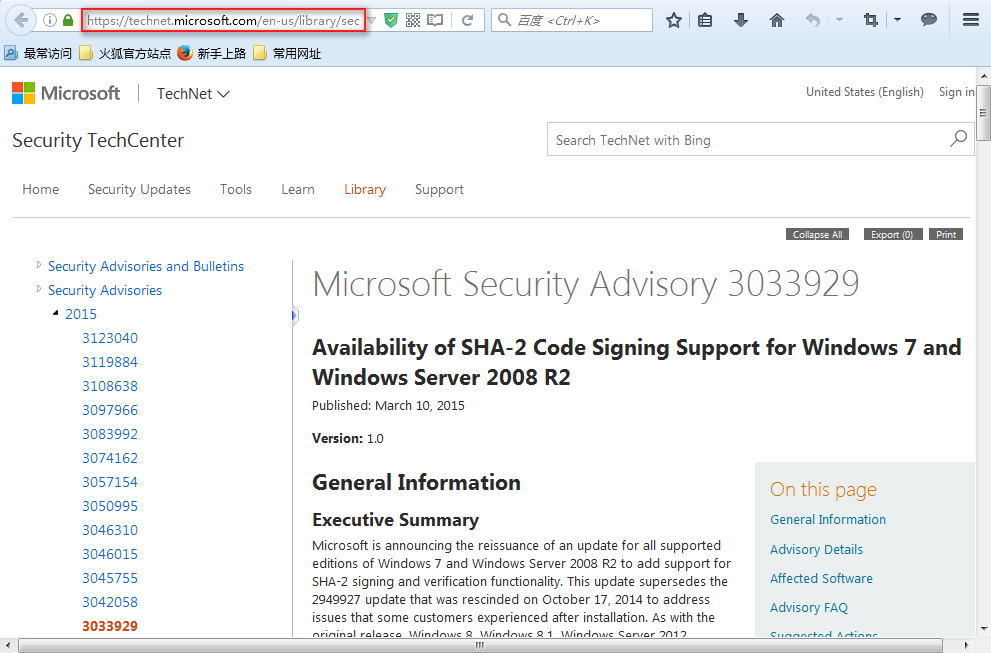Image resolution: width=991 pixels, height=653 pixels.
Task: Show bookmarks list icon
Action: tap(705, 20)
